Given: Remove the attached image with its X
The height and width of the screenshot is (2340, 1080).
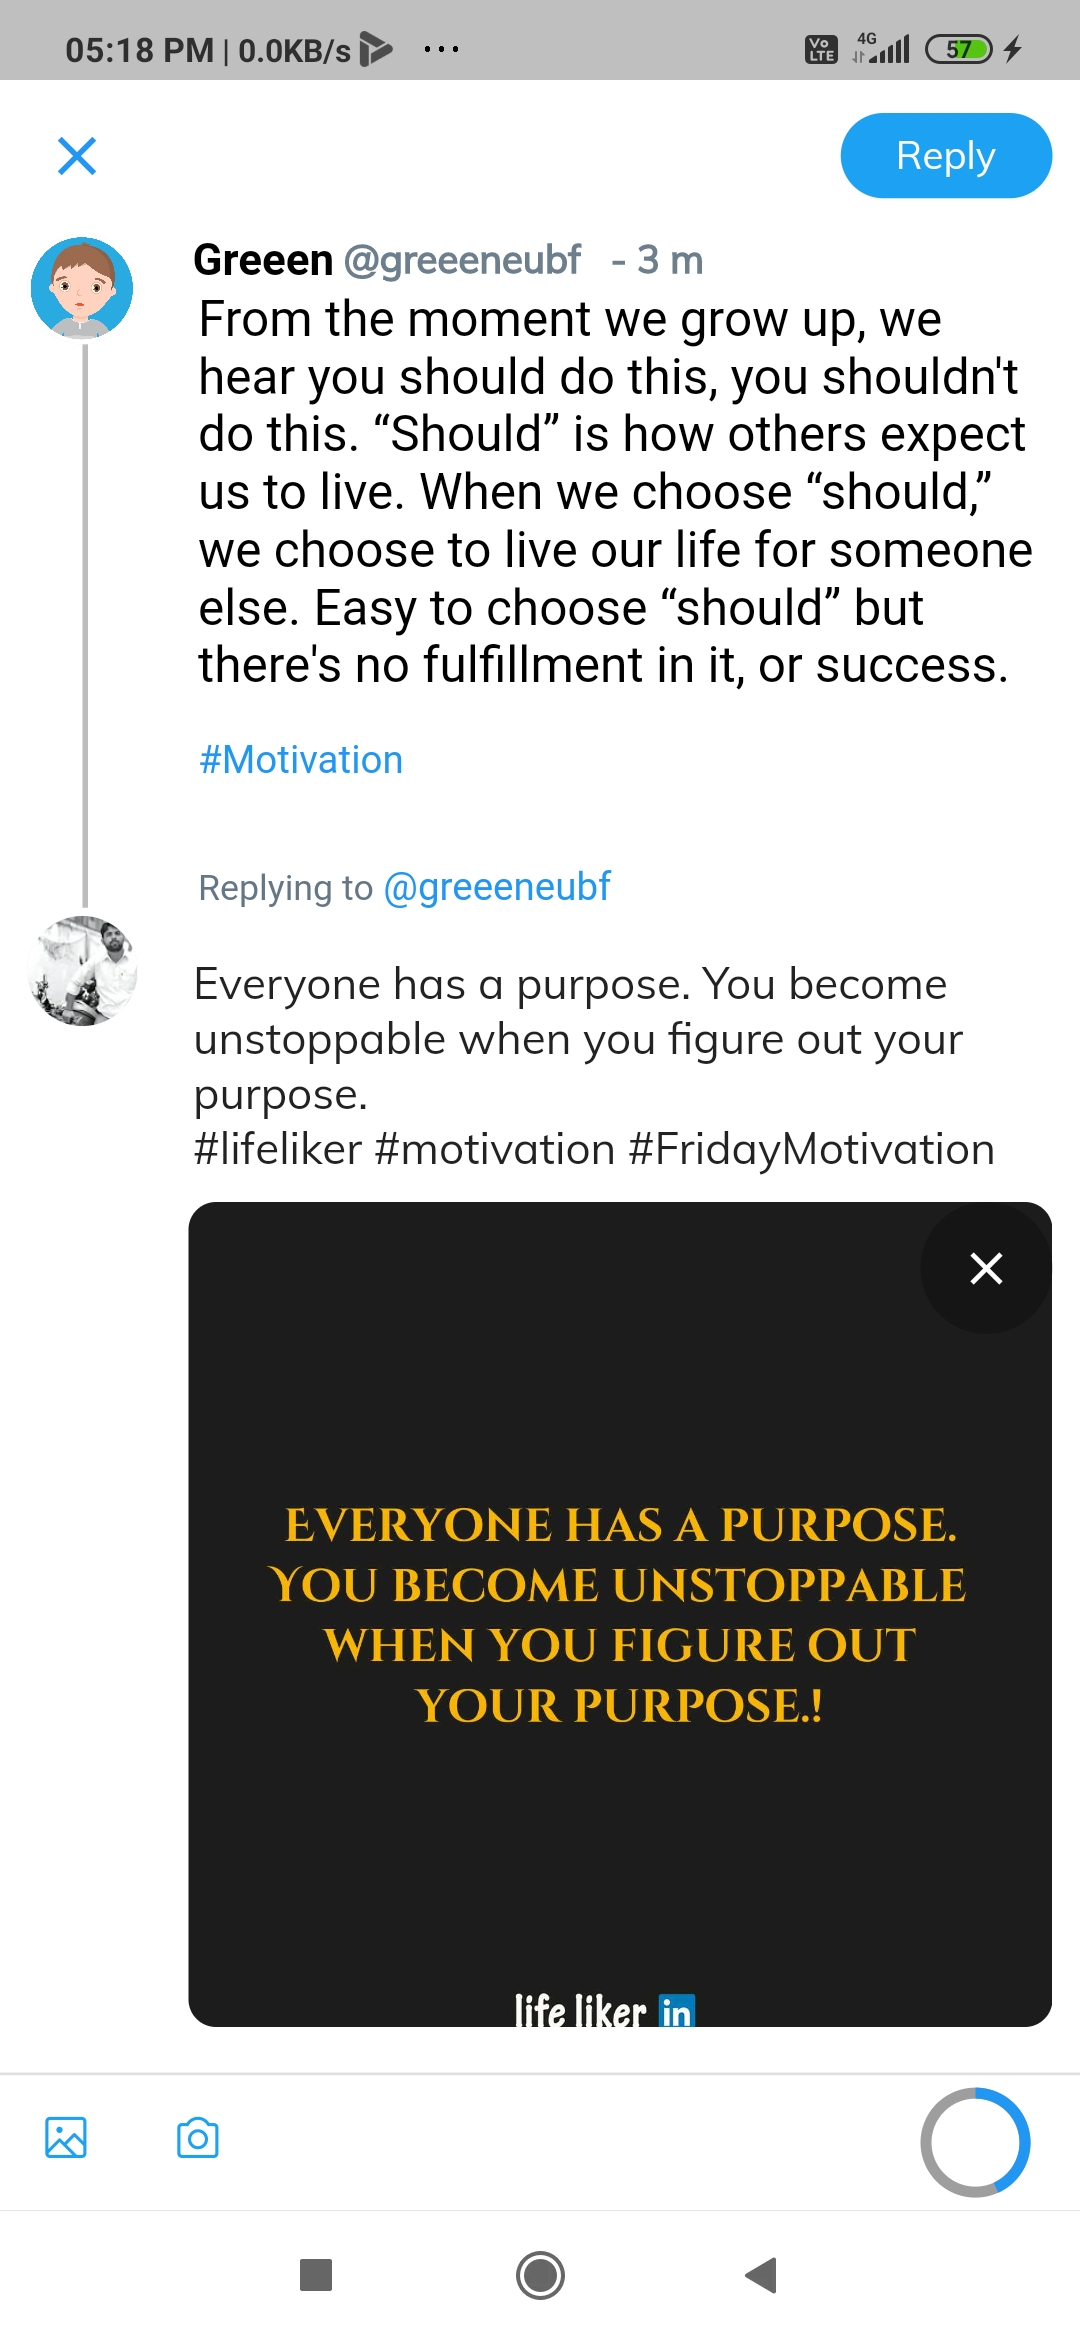Looking at the screenshot, I should click(x=986, y=1268).
